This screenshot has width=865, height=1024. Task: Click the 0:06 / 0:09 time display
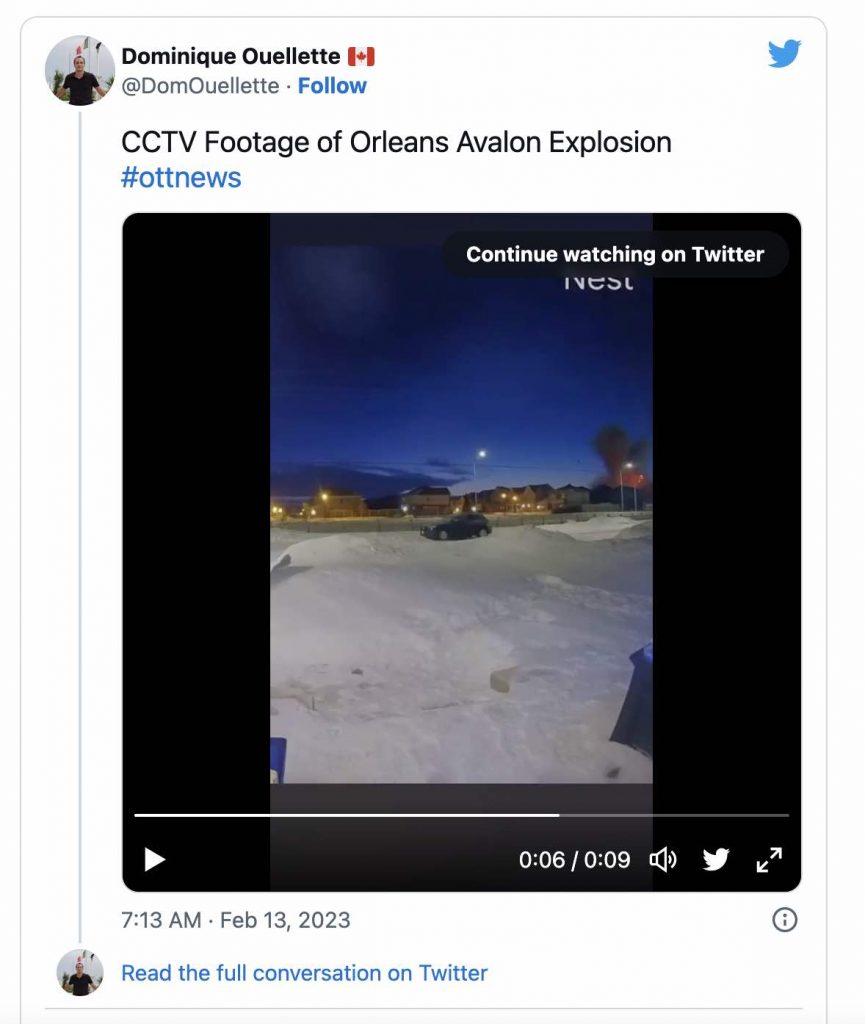coord(574,860)
